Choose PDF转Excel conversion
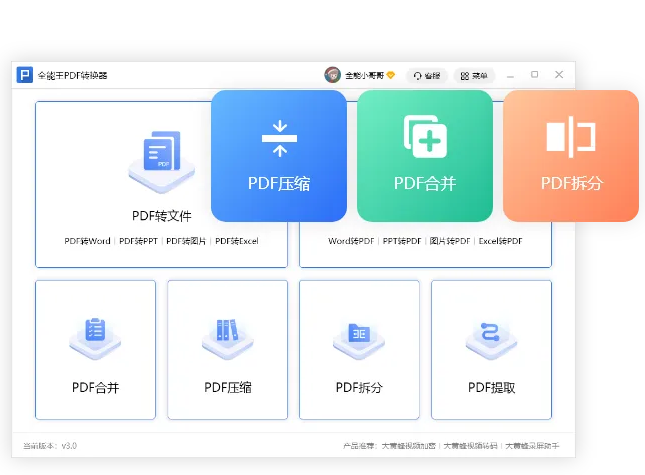Image resolution: width=645 pixels, height=475 pixels. 237,241
